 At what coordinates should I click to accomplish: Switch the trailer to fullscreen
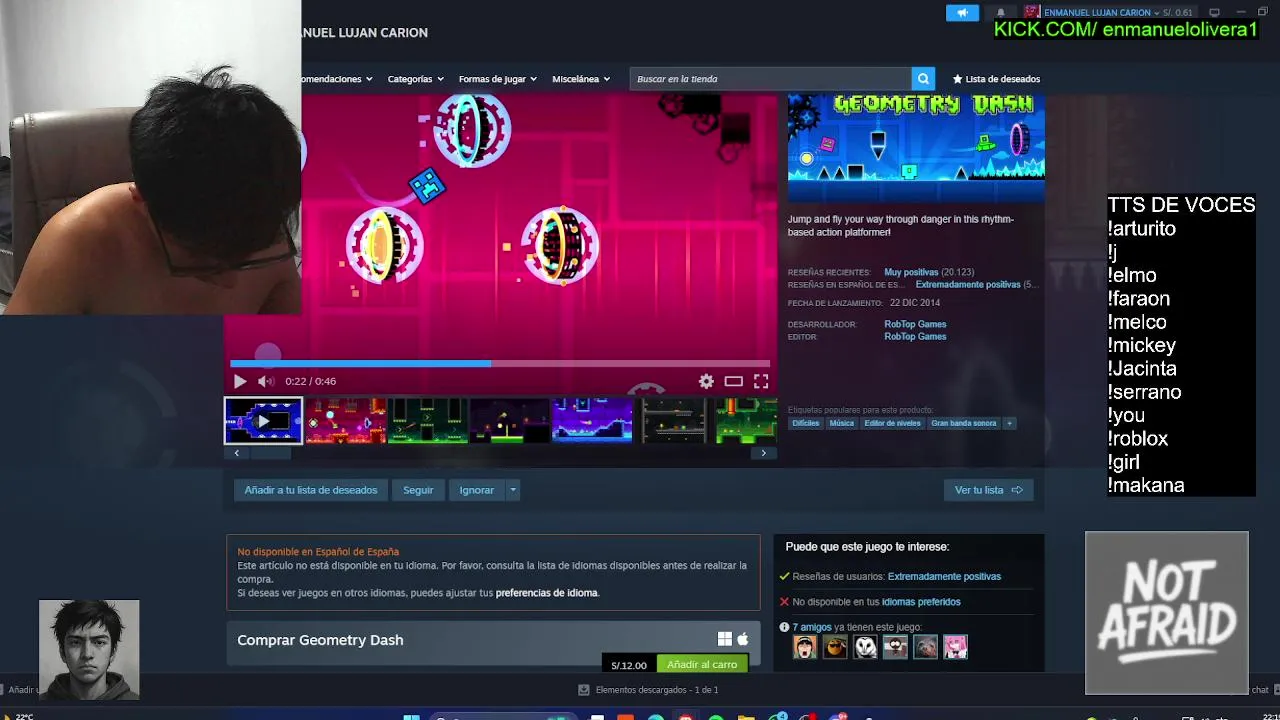tap(761, 381)
